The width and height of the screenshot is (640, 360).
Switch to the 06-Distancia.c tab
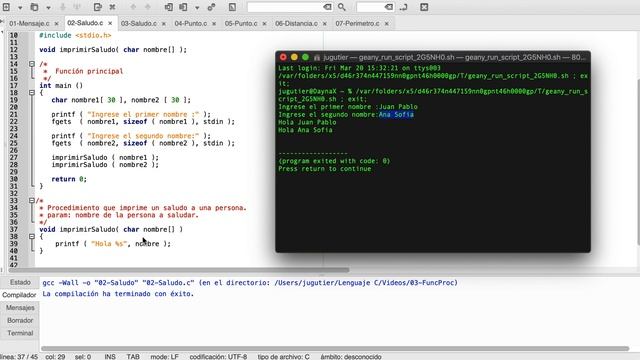pyautogui.click(x=296, y=24)
